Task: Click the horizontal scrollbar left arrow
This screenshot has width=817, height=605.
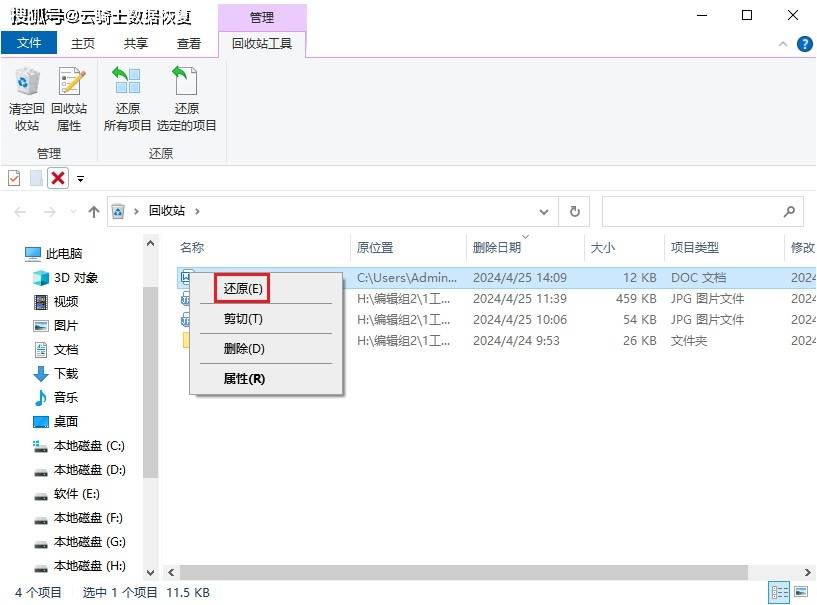Action: tap(171, 572)
